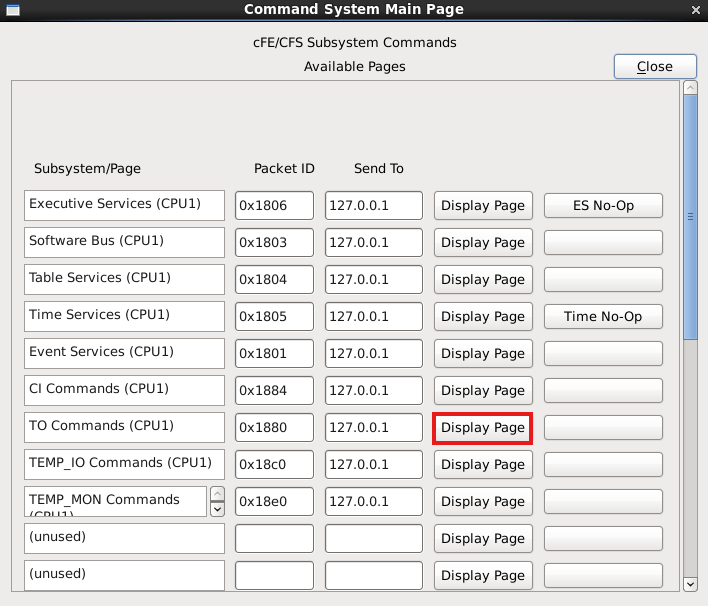Open Display Page for Software Bus
The width and height of the screenshot is (708, 606).
(482, 242)
